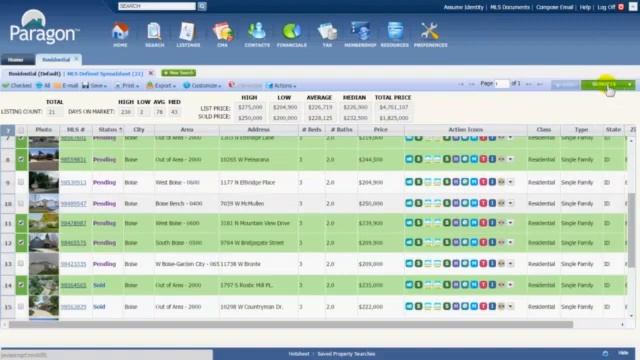Click the first blue action icon in row 11
This screenshot has height=360, width=640.
click(x=409, y=223)
